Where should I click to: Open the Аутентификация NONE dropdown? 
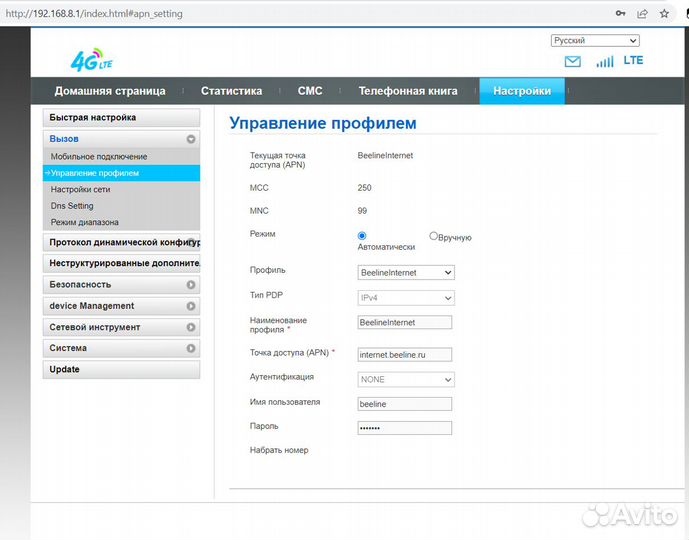pos(406,380)
